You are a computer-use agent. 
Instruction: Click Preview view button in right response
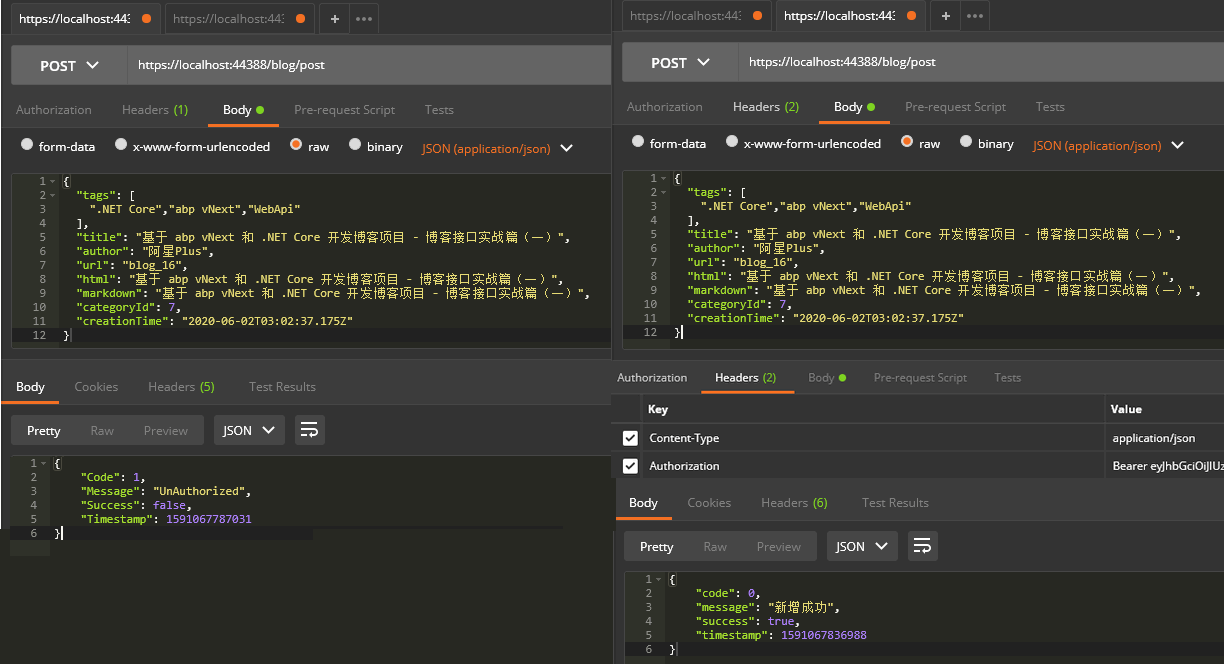click(x=778, y=546)
